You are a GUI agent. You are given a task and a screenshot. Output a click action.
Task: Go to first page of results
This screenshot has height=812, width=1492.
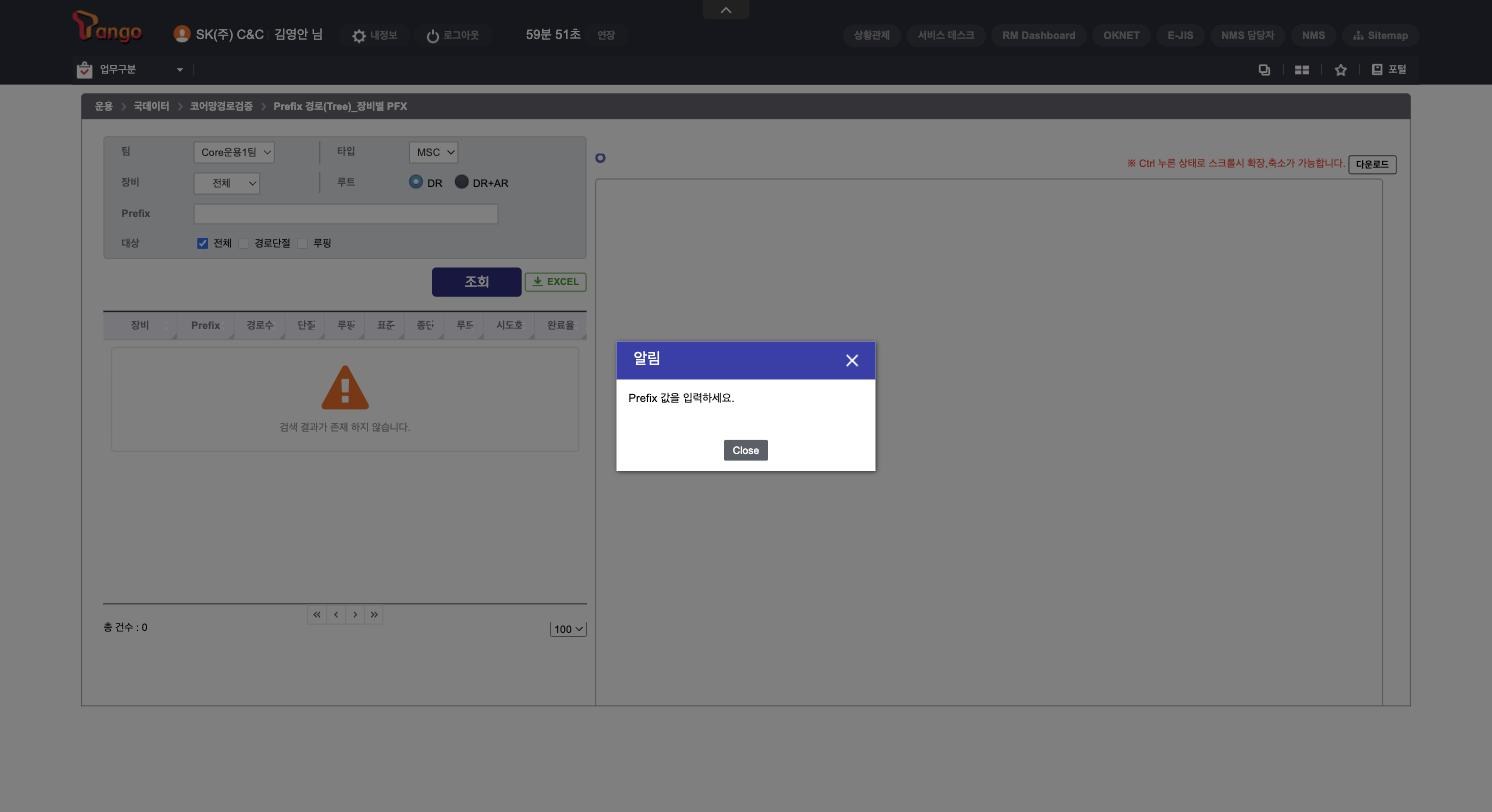point(317,615)
